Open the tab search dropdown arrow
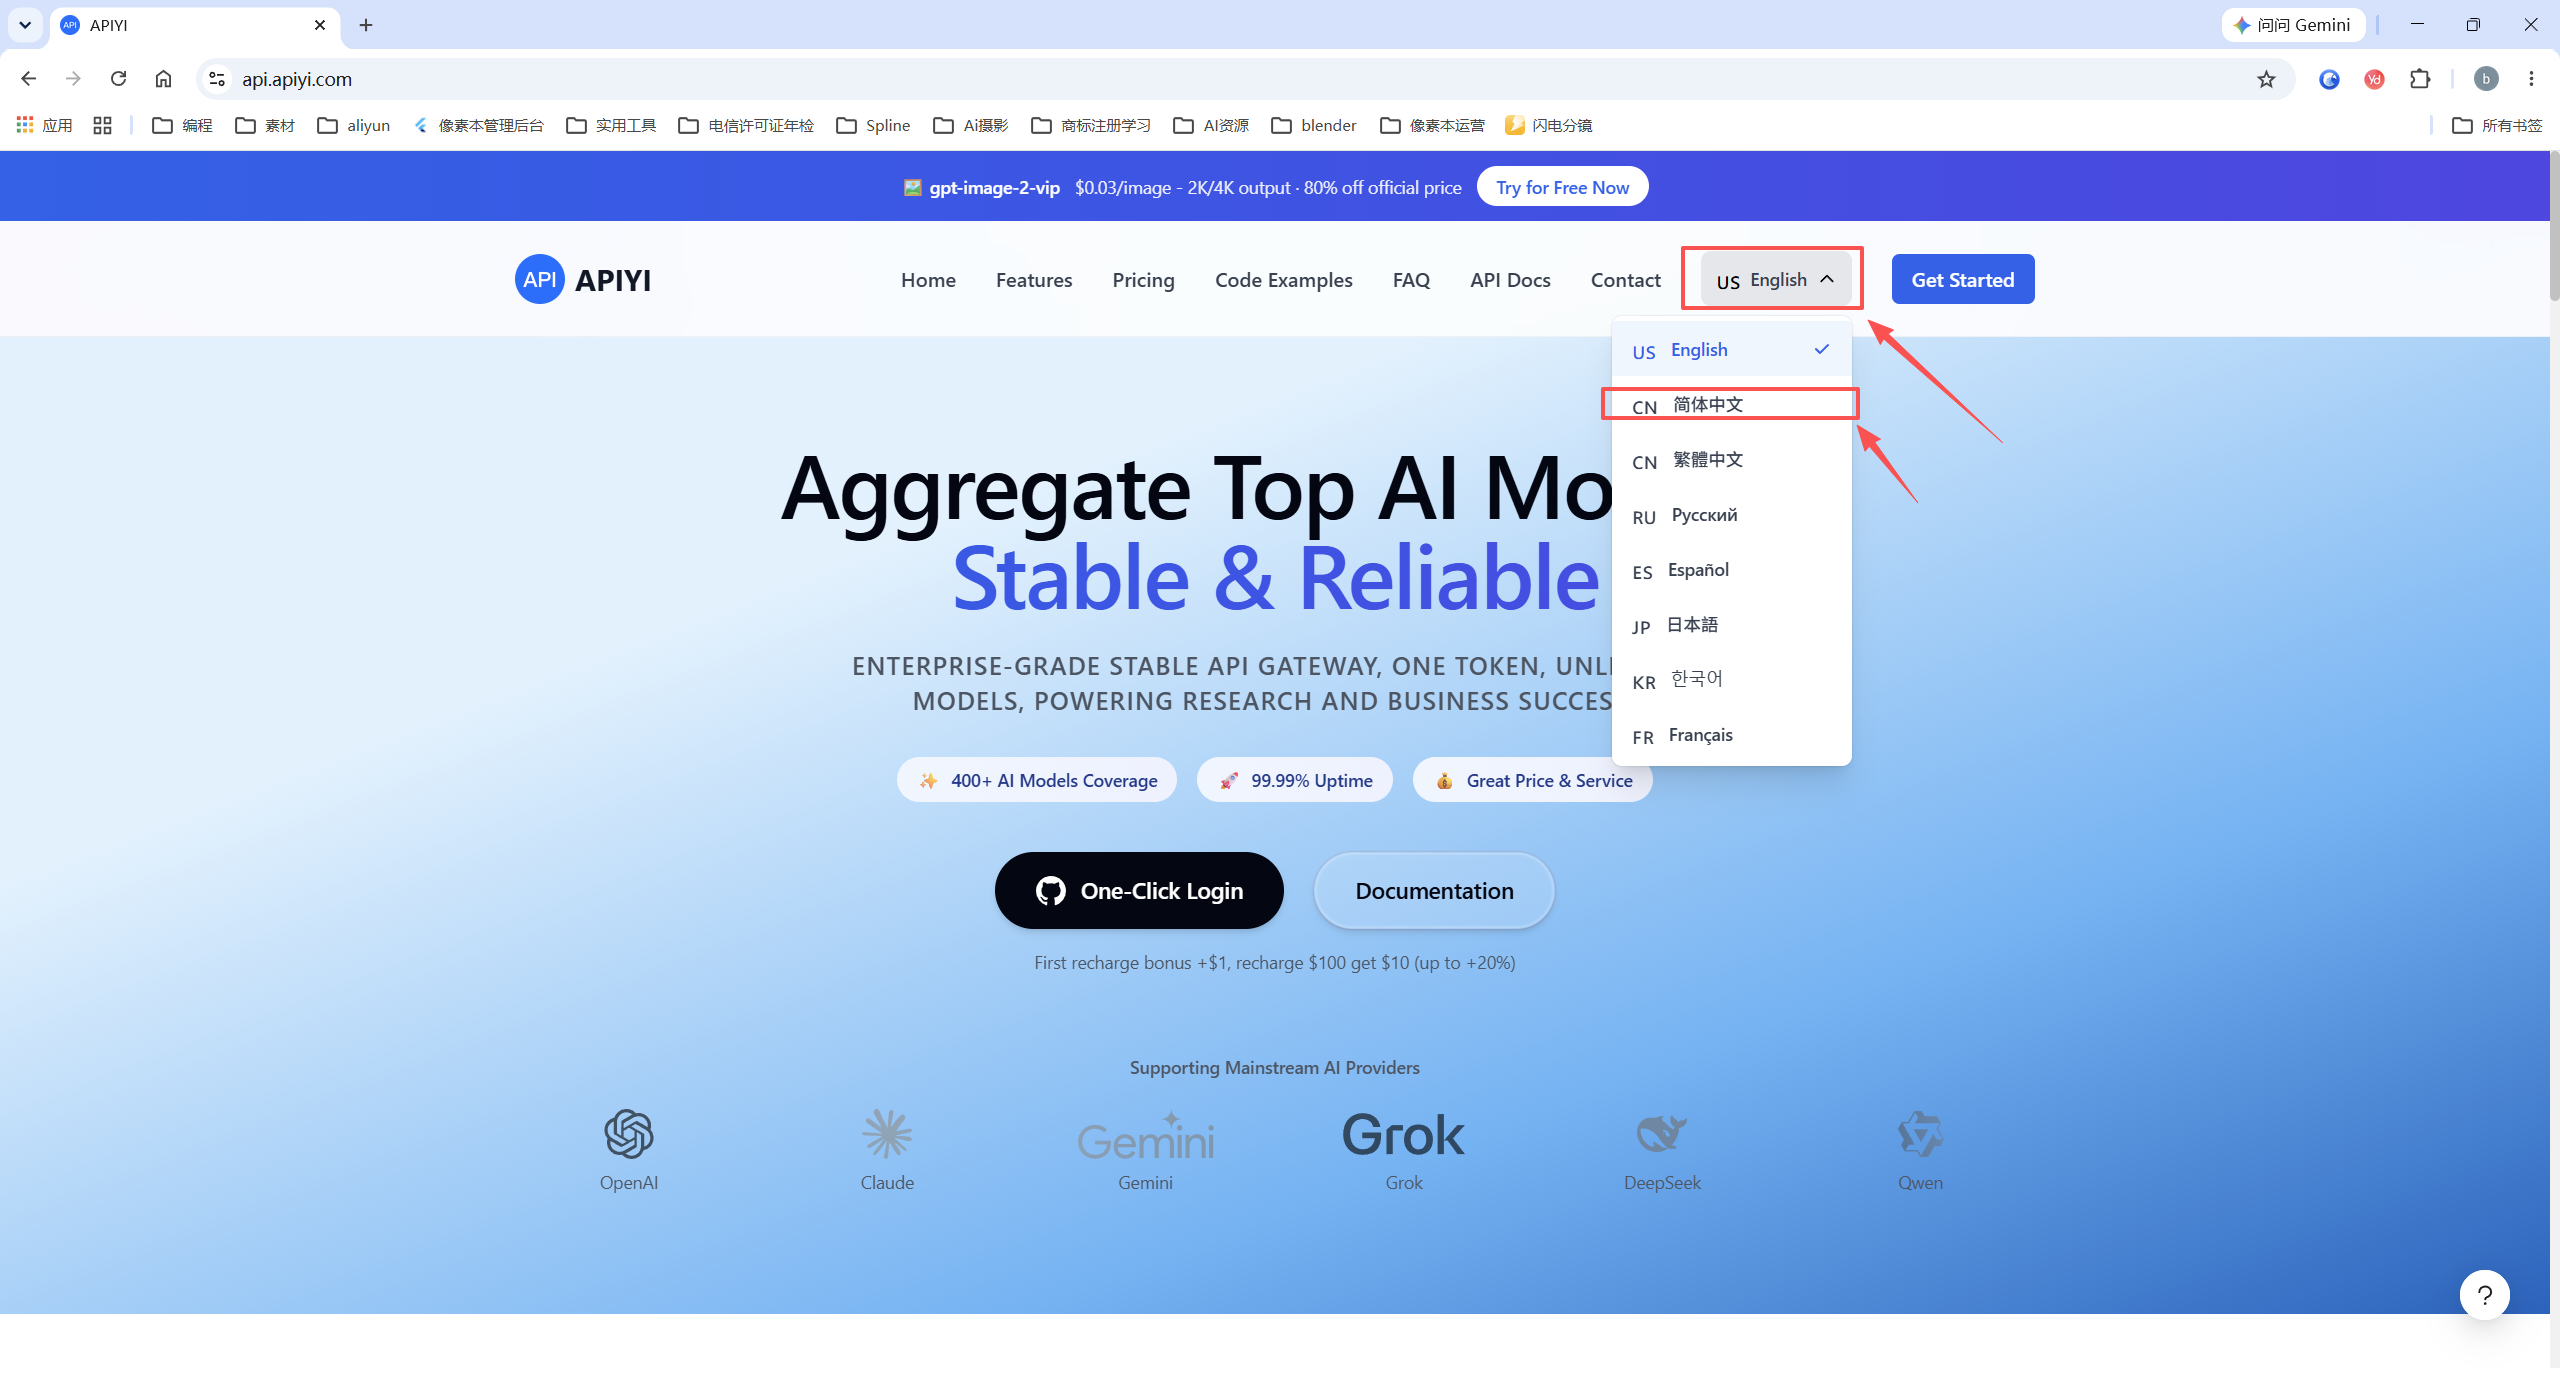This screenshot has width=2560, height=1380. pos(25,25)
